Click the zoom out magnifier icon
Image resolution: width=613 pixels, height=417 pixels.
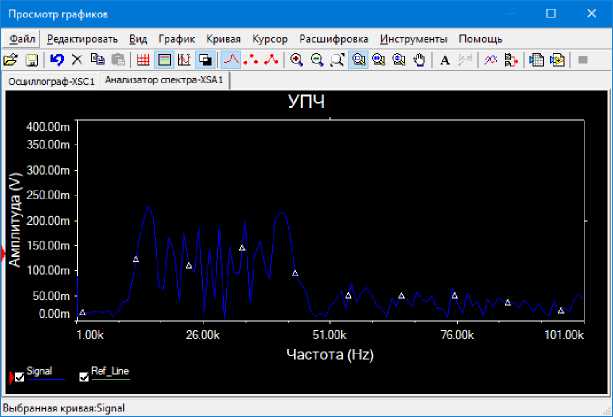(317, 60)
